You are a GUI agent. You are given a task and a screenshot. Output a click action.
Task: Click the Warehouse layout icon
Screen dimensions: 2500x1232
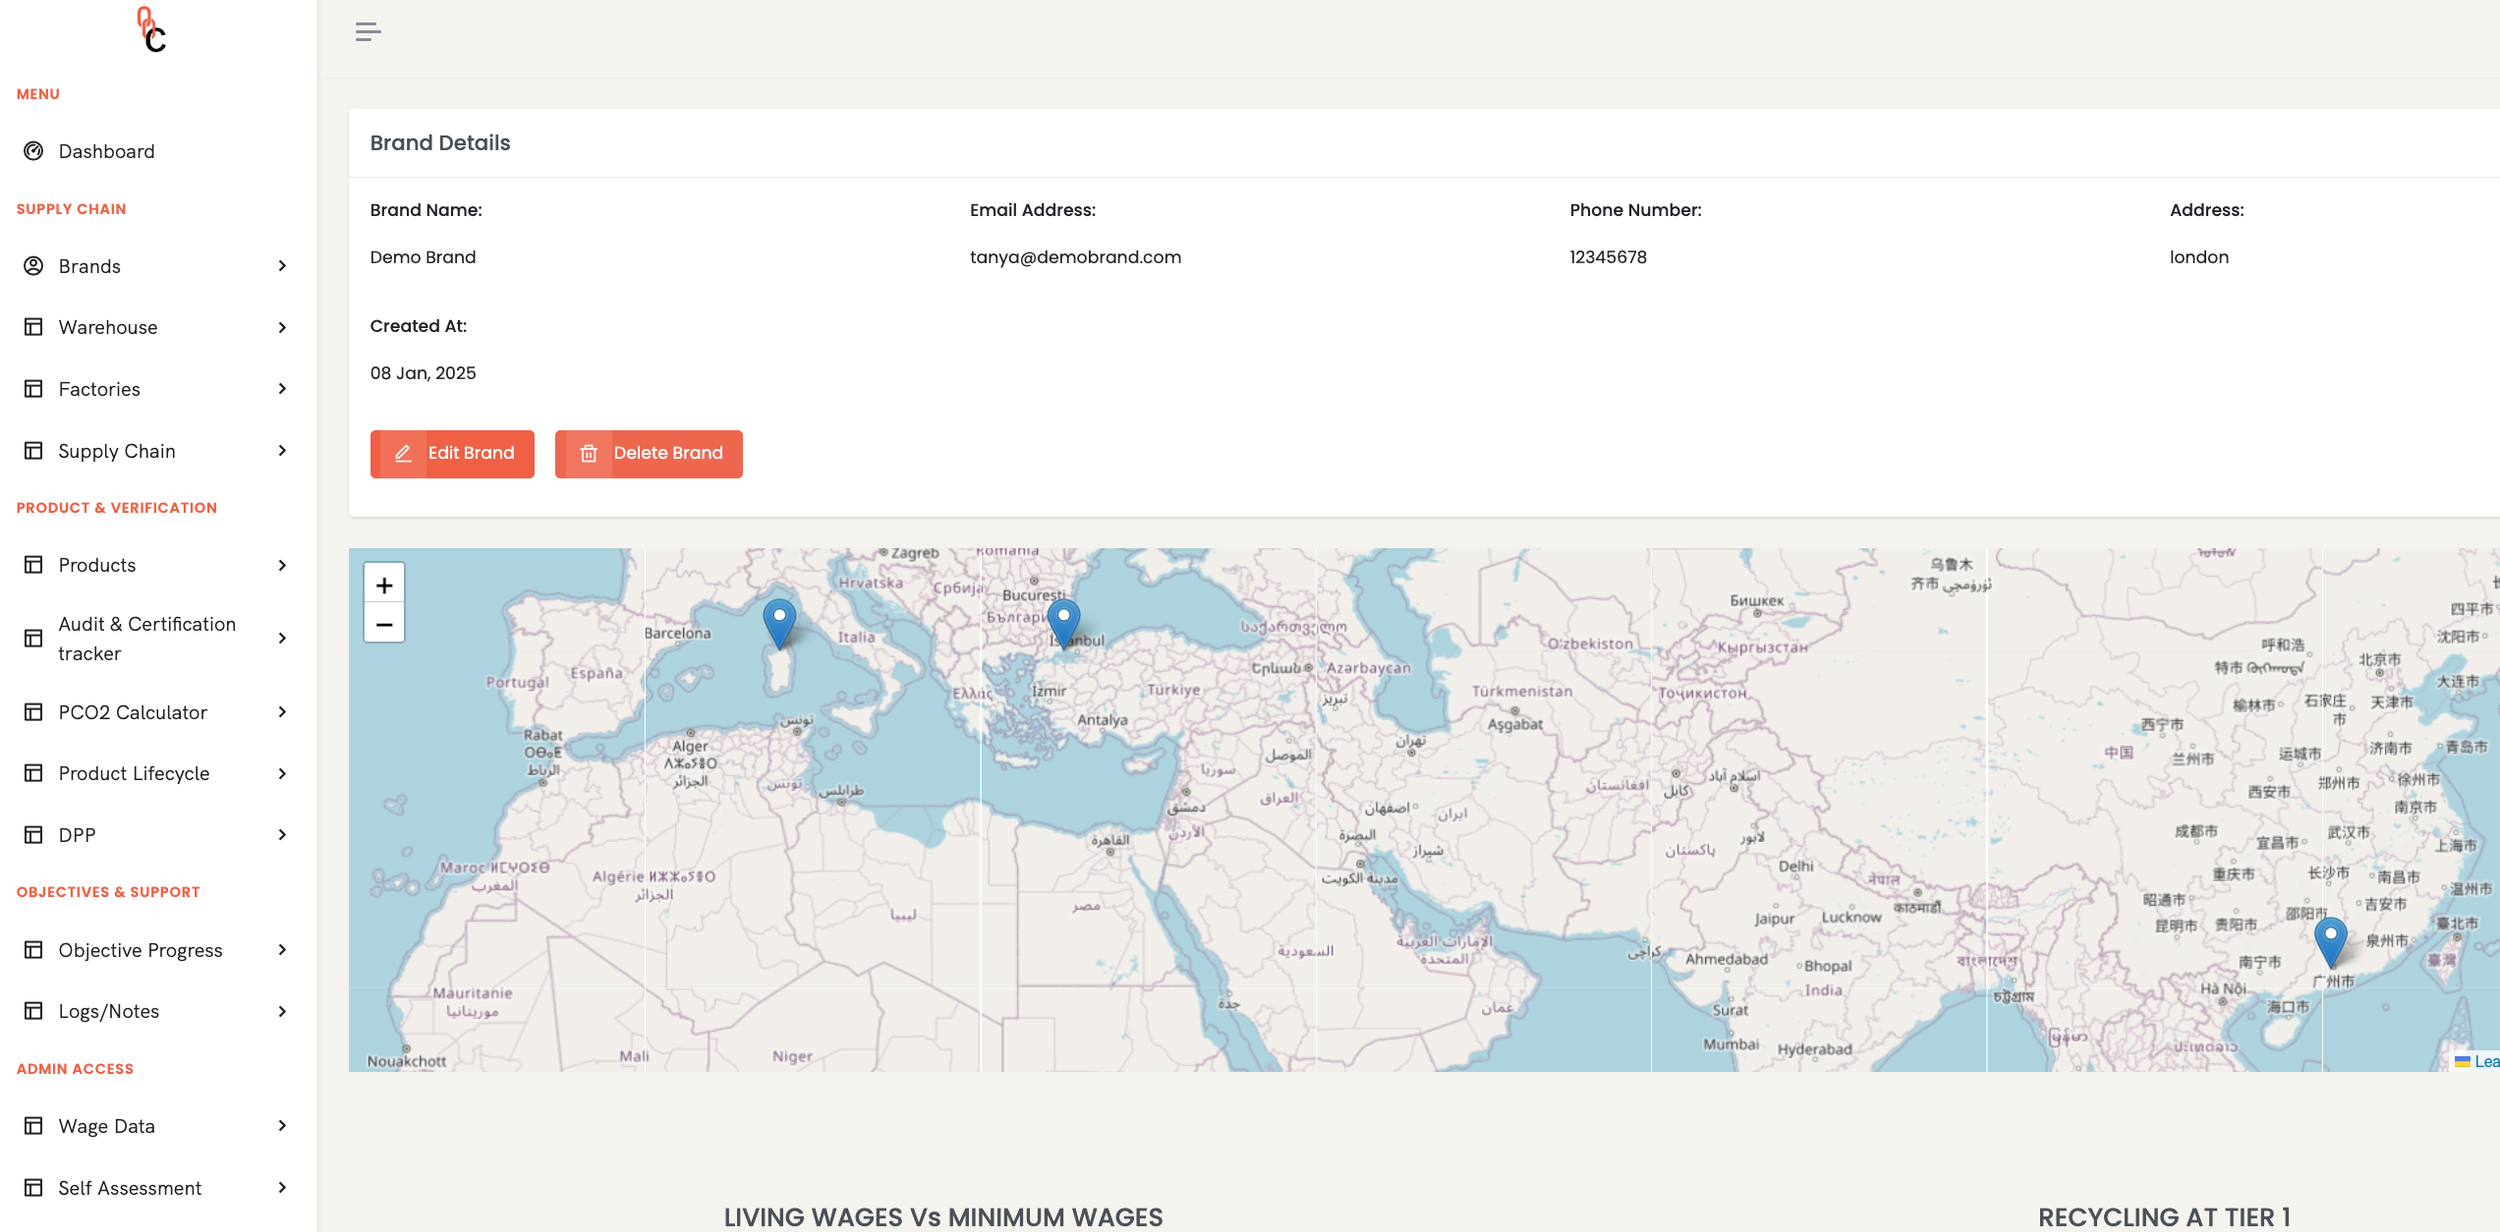[x=34, y=327]
